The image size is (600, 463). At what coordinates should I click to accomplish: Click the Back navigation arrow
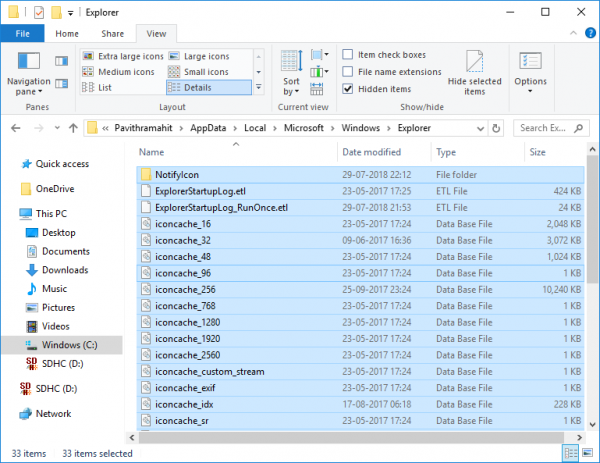coord(17,128)
